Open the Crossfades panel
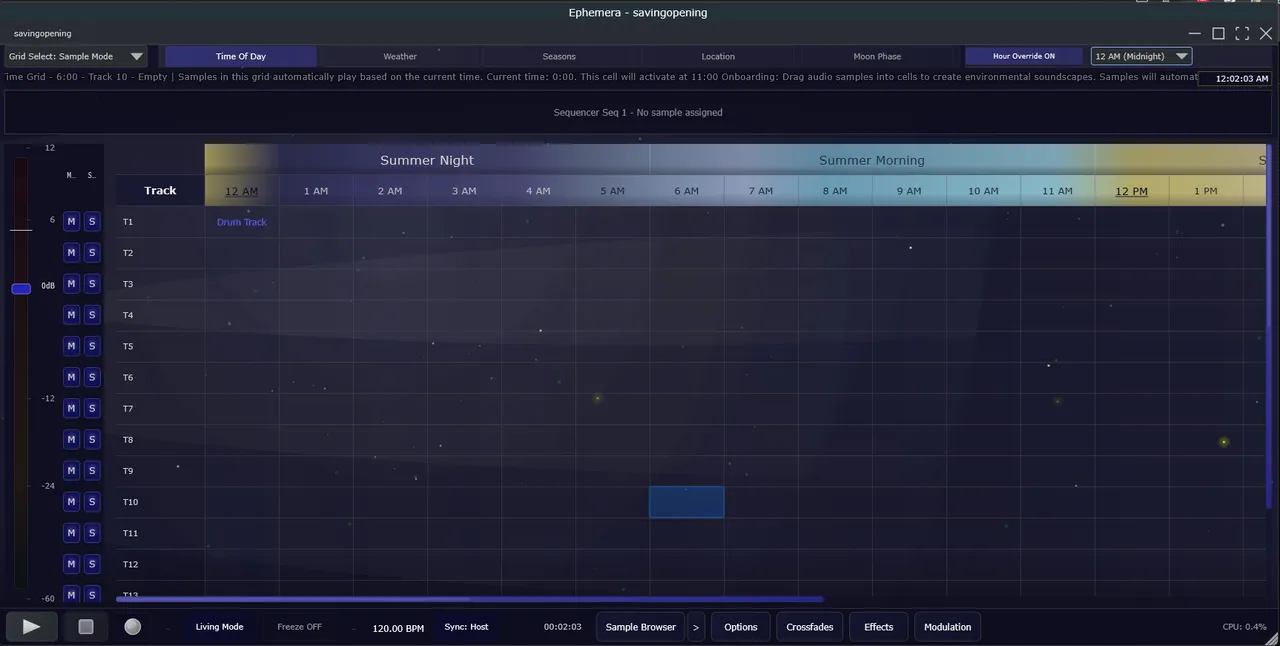This screenshot has height=646, width=1280. (x=809, y=627)
